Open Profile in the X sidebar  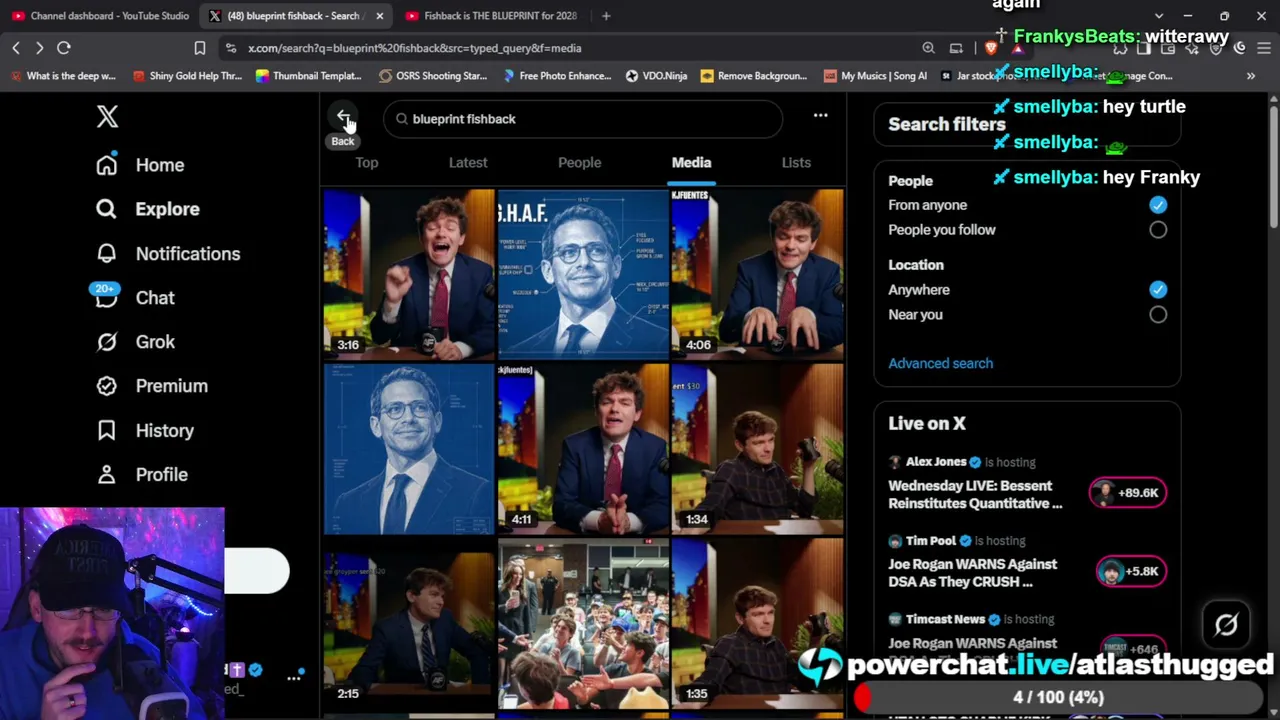pyautogui.click(x=142, y=475)
